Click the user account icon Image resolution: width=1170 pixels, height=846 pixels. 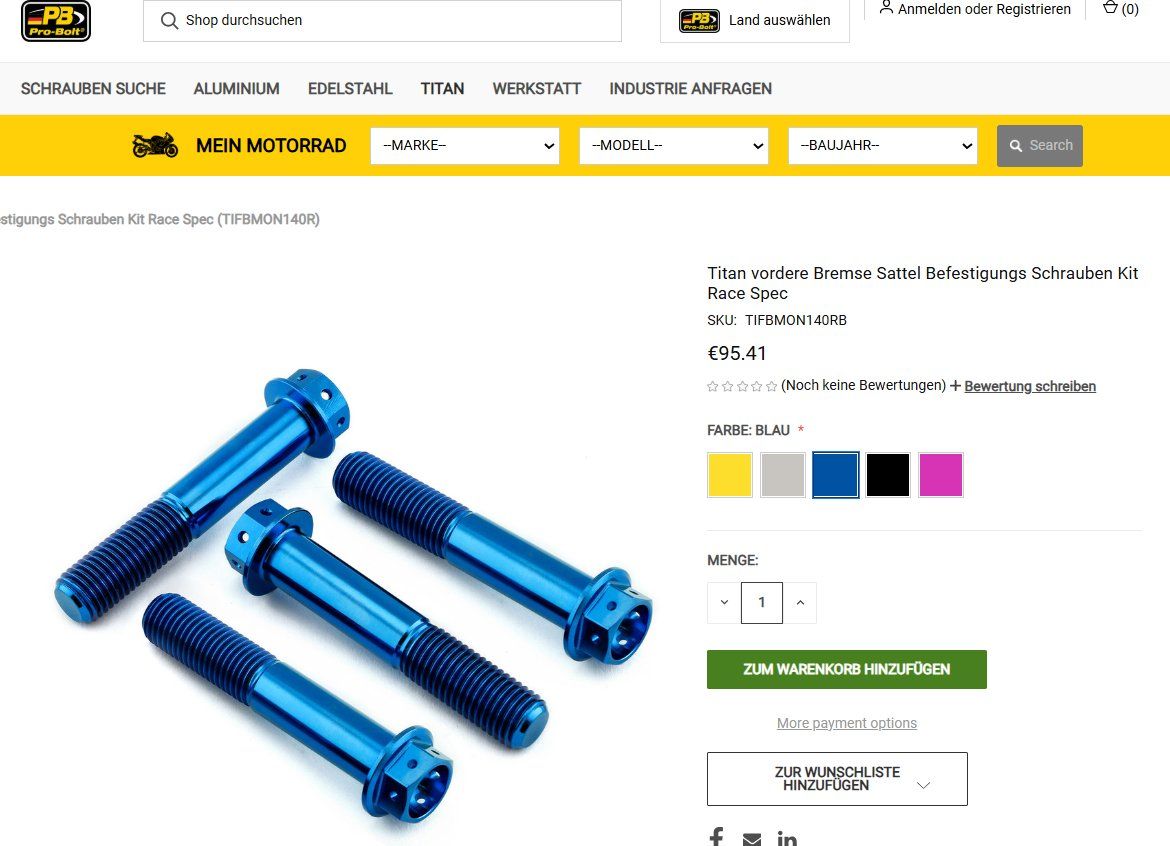click(x=886, y=7)
